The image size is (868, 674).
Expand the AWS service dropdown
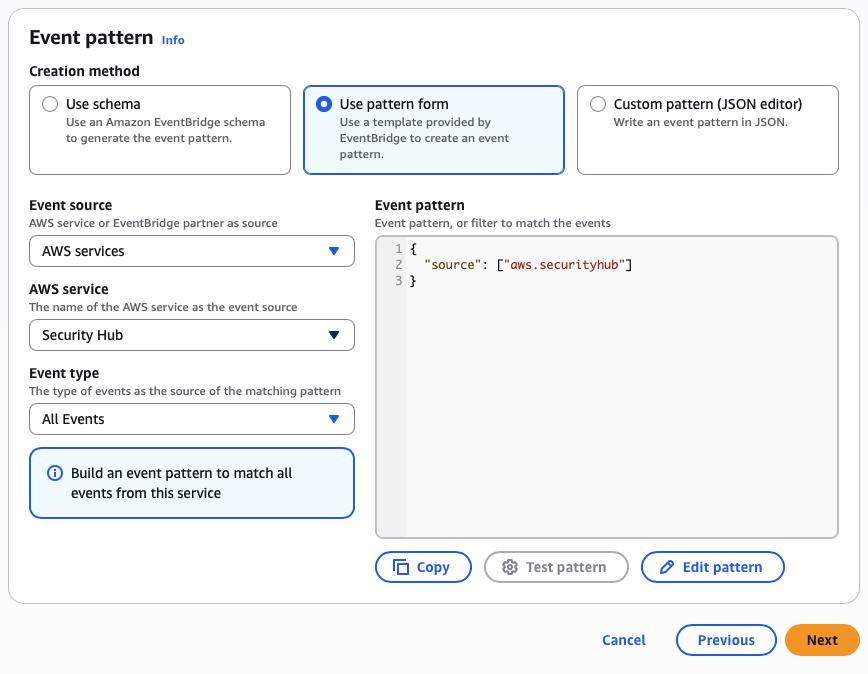pyautogui.click(x=192, y=335)
